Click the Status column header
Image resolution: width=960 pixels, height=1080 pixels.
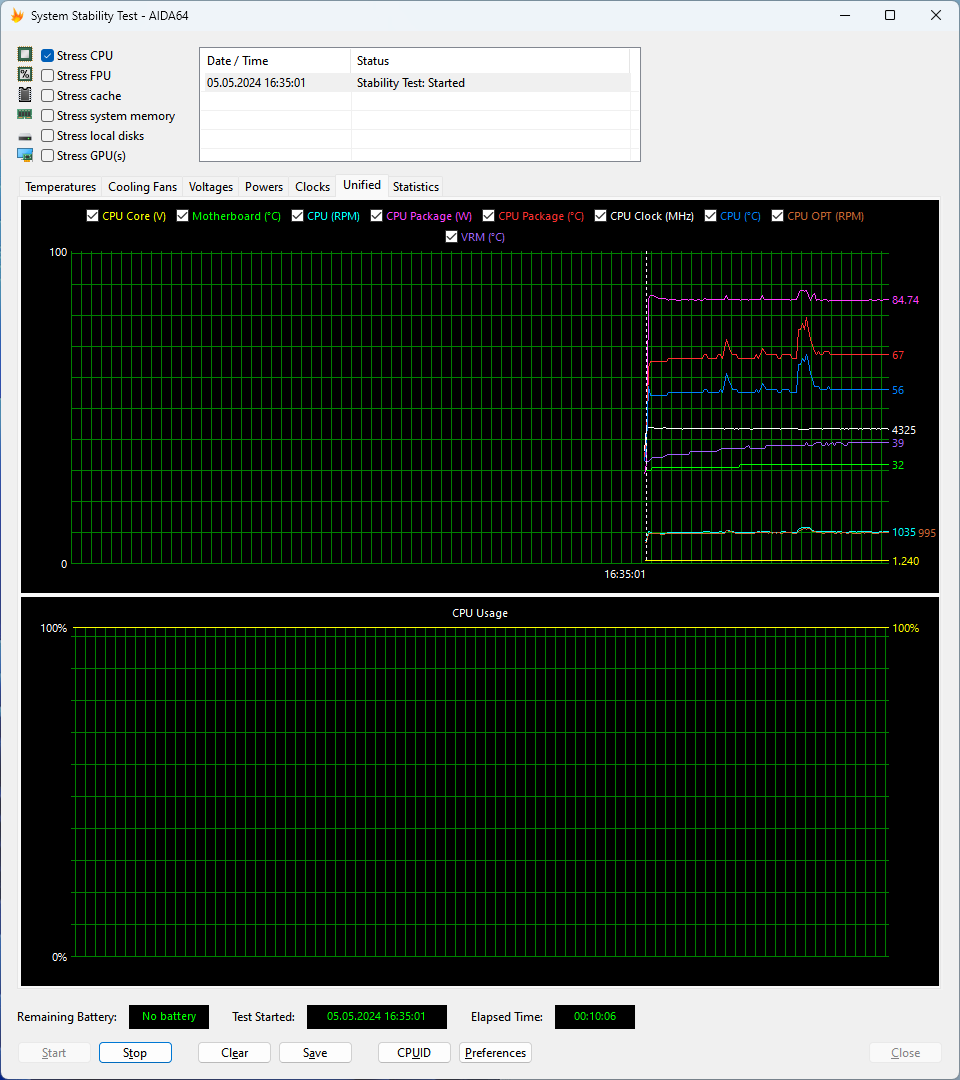(490, 61)
